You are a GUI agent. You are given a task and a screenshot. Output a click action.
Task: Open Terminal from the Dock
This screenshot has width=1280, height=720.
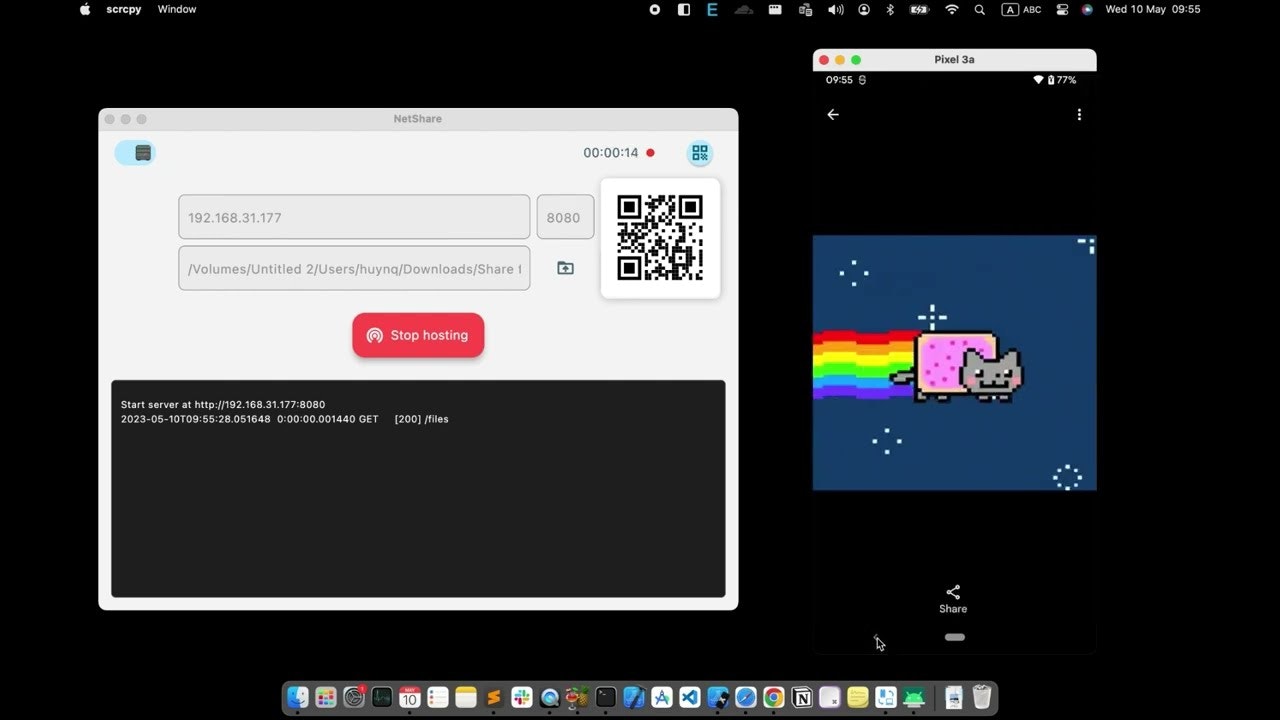coord(606,698)
